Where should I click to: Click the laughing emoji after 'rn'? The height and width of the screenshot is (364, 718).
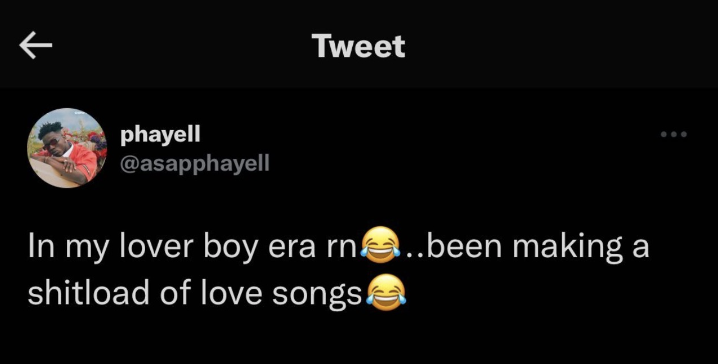[x=381, y=245]
